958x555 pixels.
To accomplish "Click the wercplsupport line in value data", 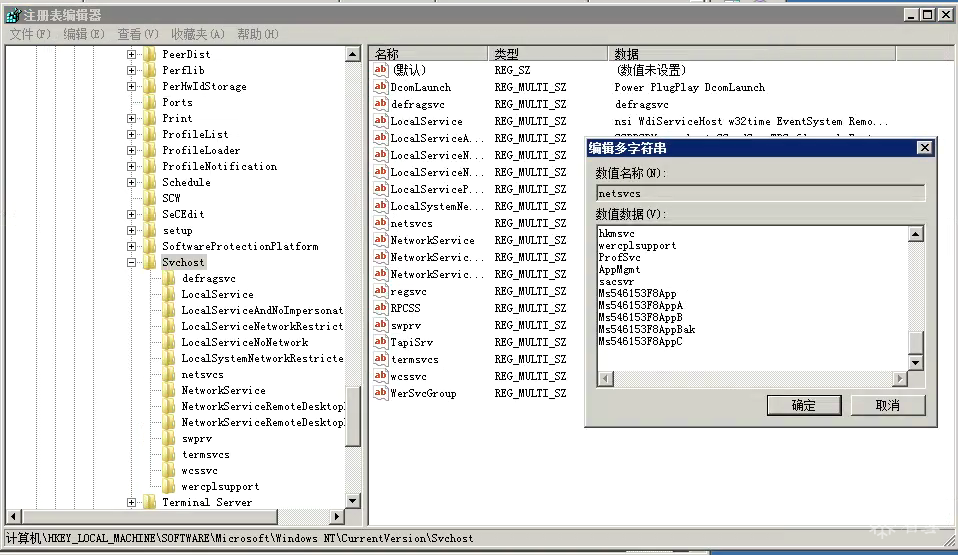I will pos(637,246).
